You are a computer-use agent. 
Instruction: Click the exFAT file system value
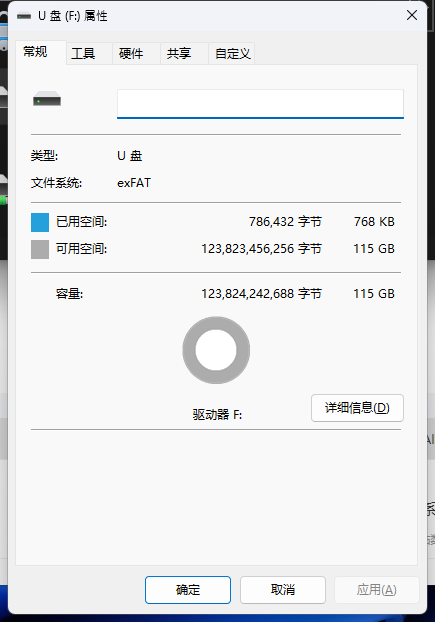[x=134, y=183]
